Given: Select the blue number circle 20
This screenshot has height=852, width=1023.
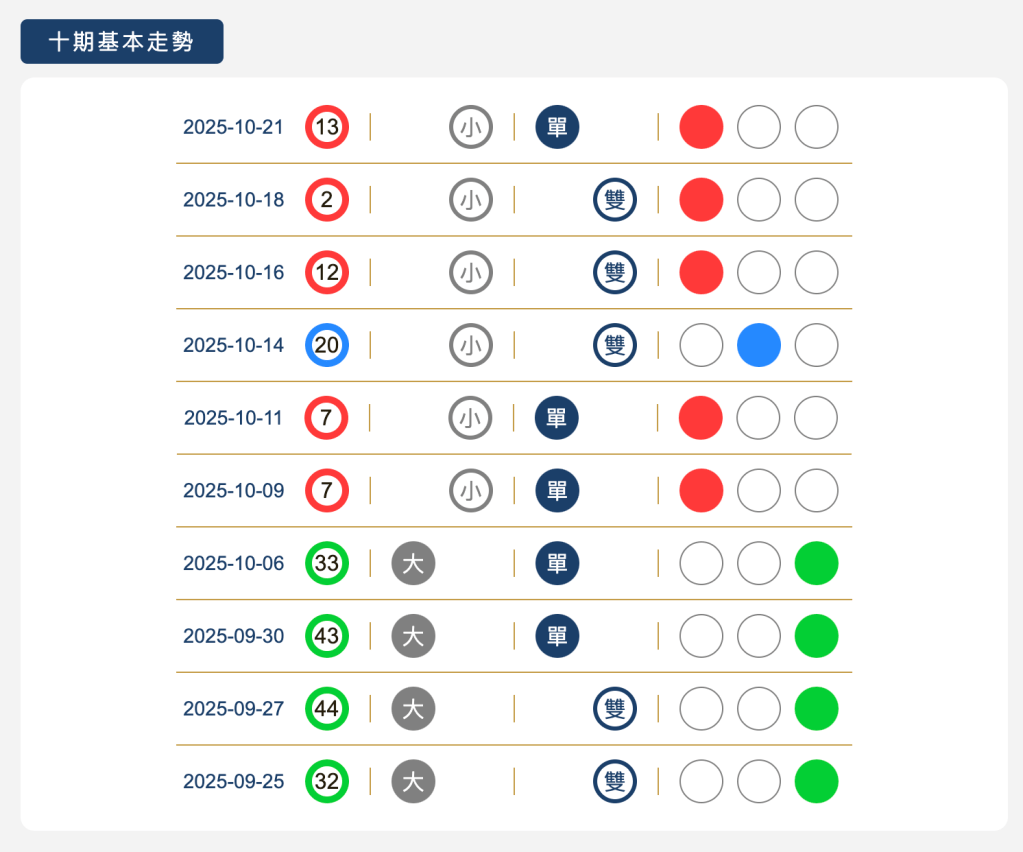Looking at the screenshot, I should [x=327, y=345].
